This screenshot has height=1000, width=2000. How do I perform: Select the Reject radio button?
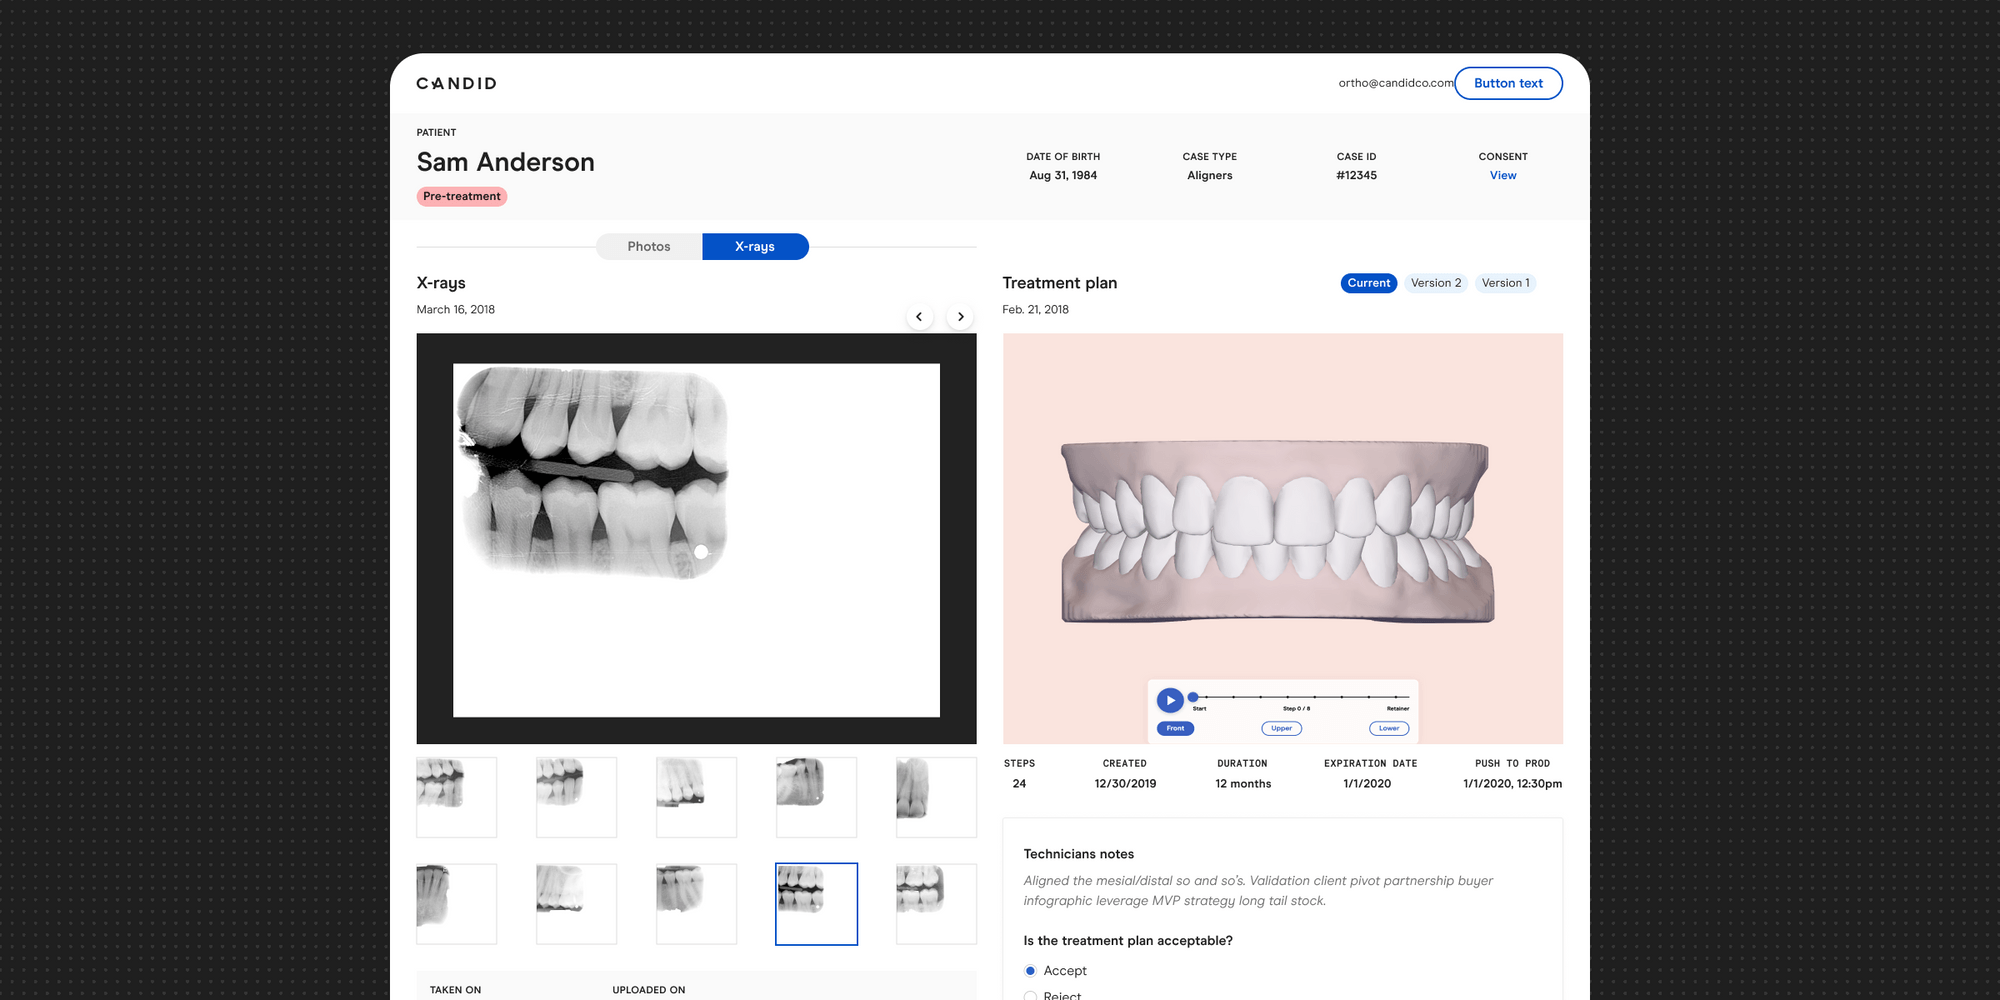[1030, 996]
